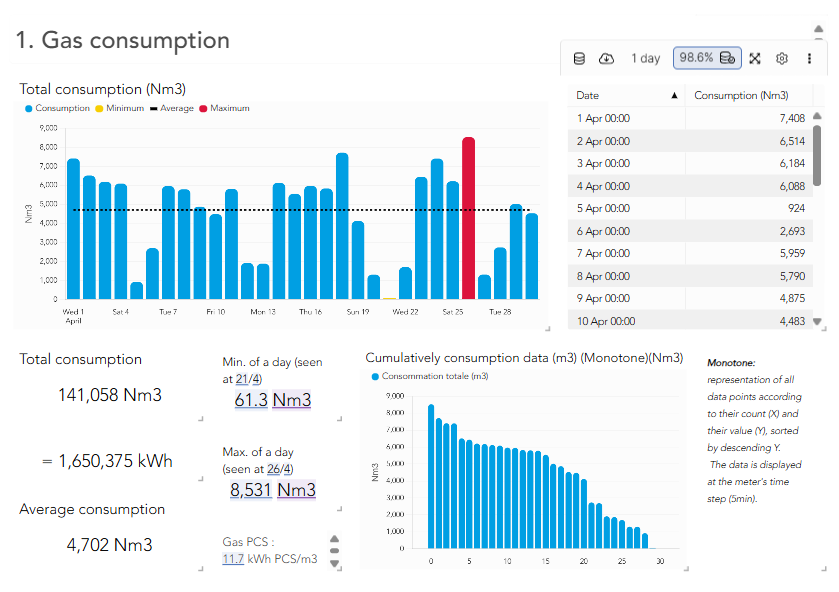Click the 924 value for 5 Apr

796,208
